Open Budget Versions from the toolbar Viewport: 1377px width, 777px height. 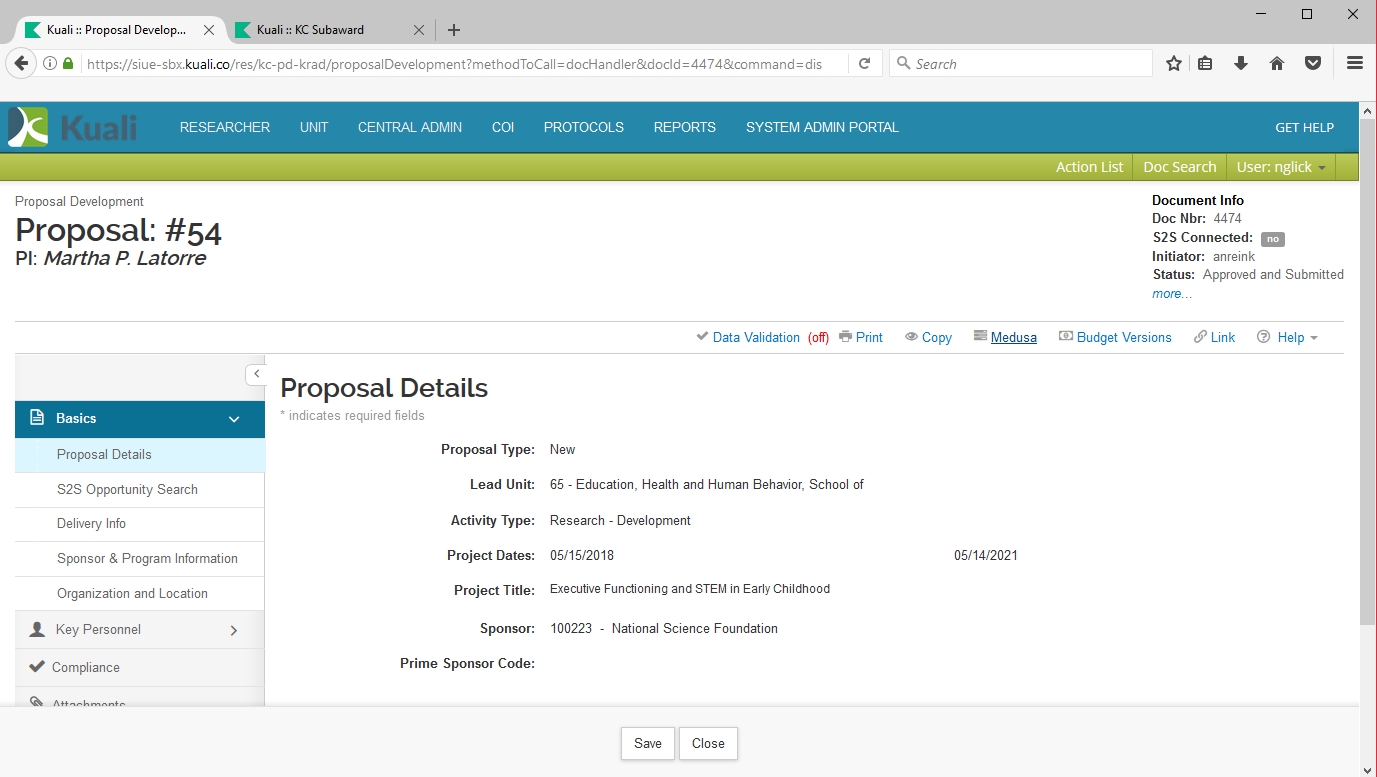coord(1115,337)
